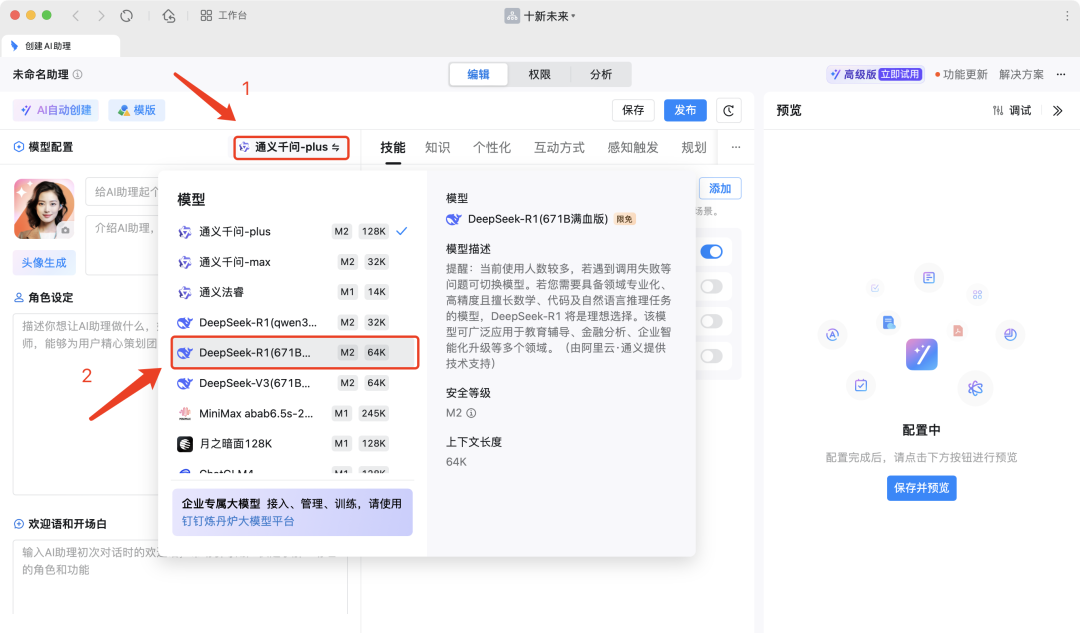Open 钉钉炼丹炉大模型平台 link
Image resolution: width=1080 pixels, height=633 pixels.
(238, 521)
